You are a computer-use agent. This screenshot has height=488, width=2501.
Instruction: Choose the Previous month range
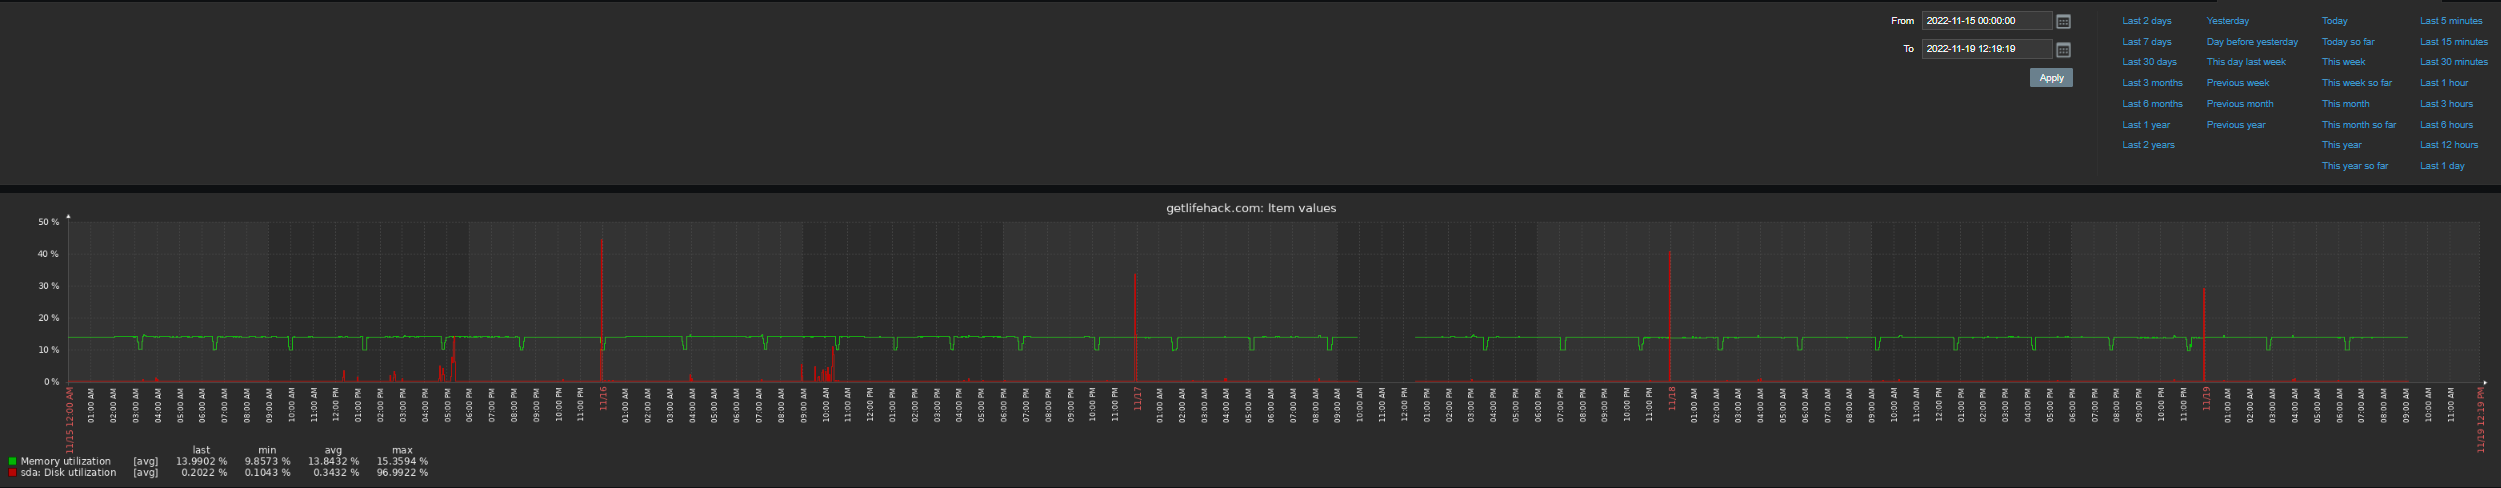click(2240, 104)
